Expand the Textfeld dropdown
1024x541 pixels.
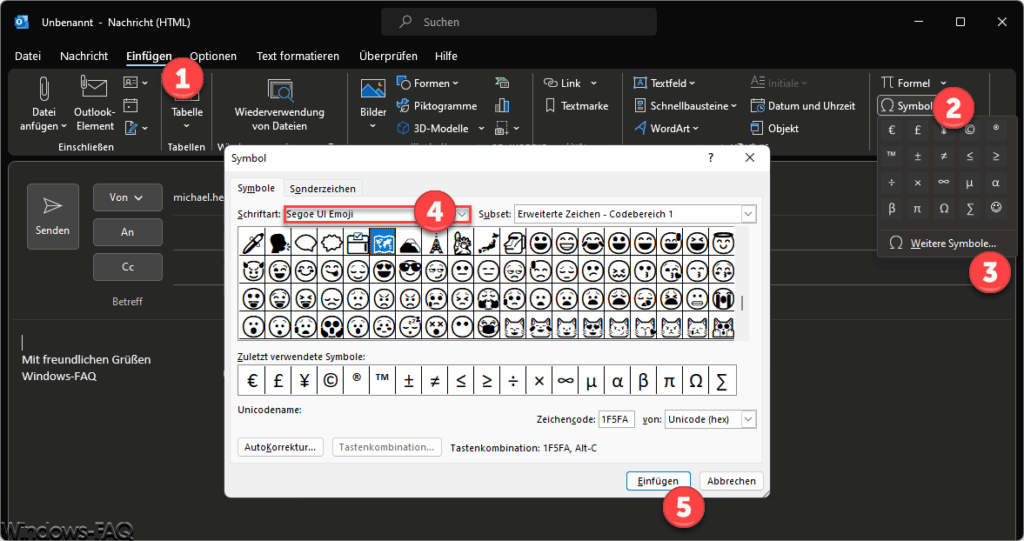(692, 84)
